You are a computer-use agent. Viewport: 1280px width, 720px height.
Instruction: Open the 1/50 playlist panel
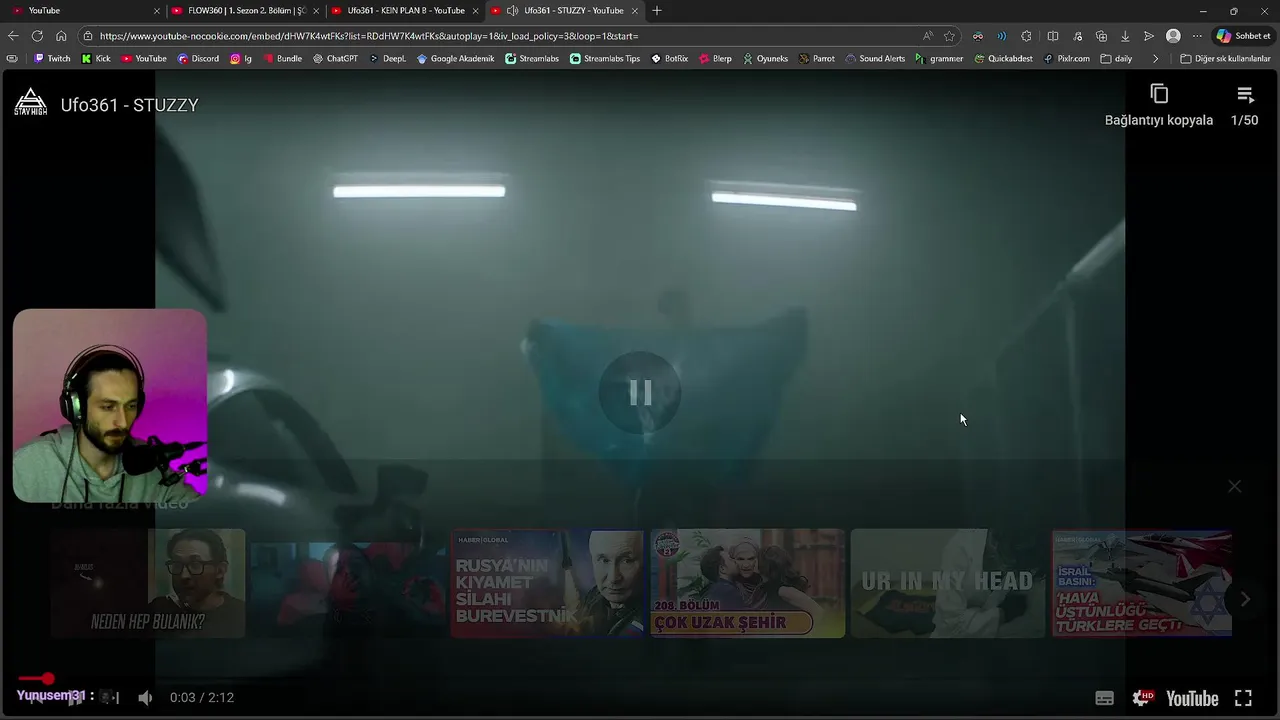[x=1245, y=105]
